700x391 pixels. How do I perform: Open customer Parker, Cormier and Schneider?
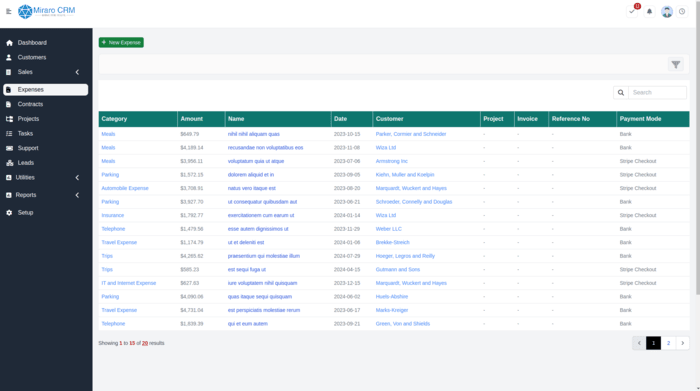click(x=411, y=134)
